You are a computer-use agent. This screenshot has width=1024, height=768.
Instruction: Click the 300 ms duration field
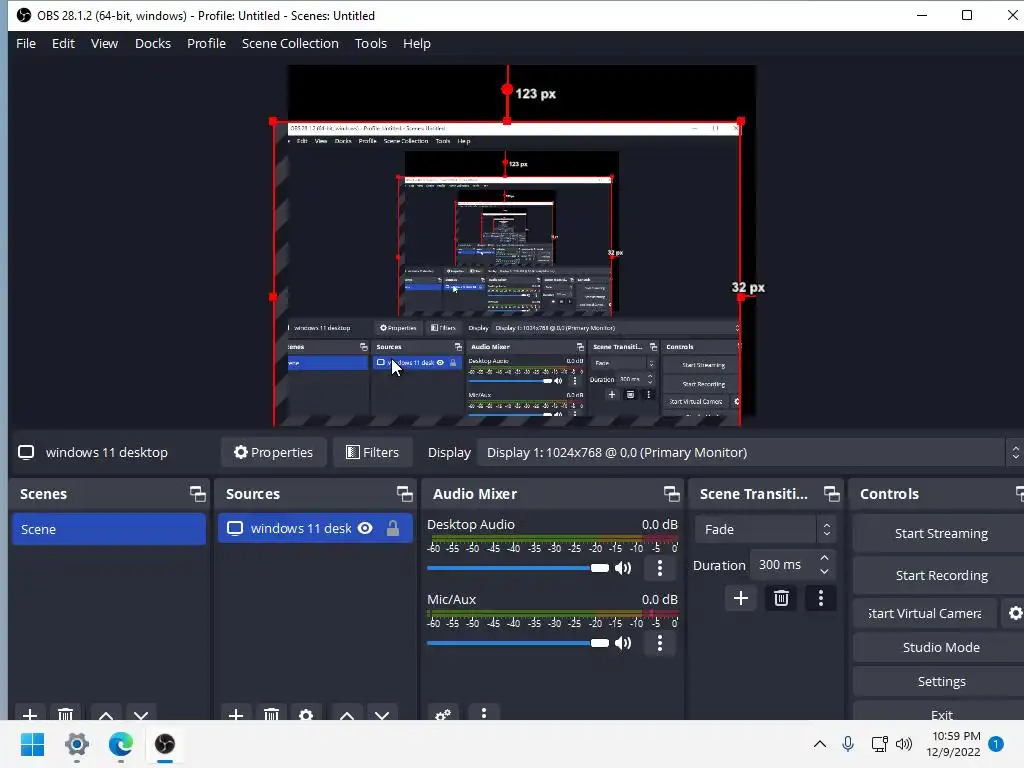coord(784,565)
